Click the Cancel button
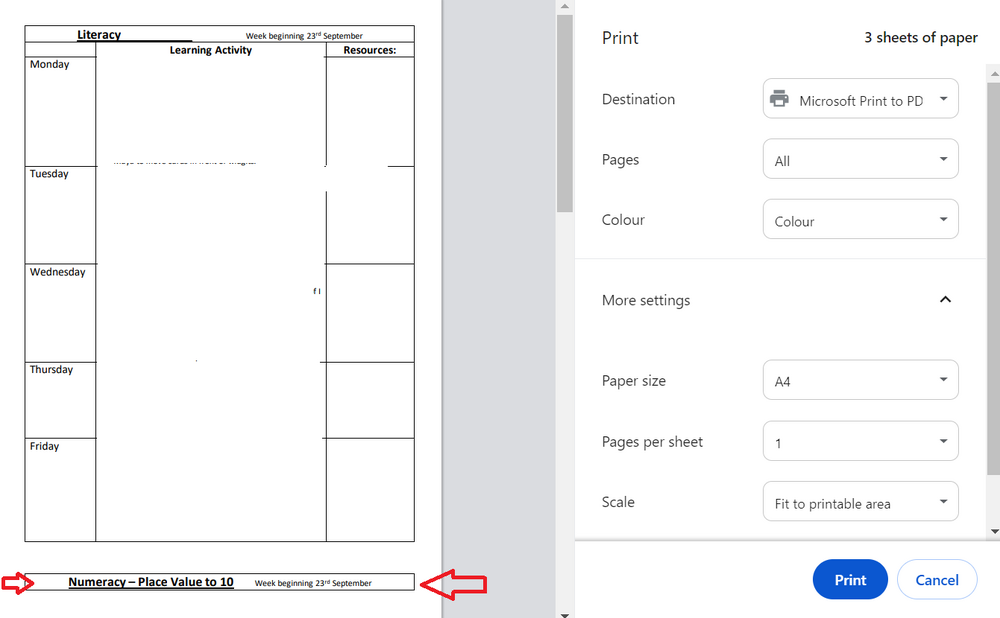This screenshot has width=1000, height=618. point(937,580)
